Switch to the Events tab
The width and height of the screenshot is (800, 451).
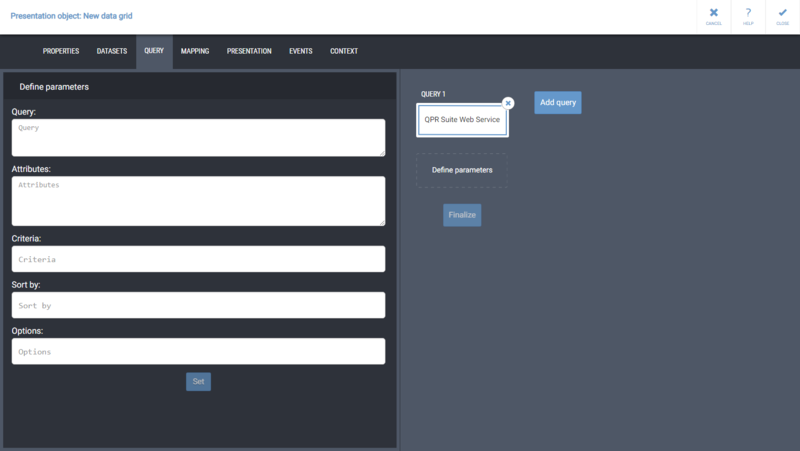[301, 51]
